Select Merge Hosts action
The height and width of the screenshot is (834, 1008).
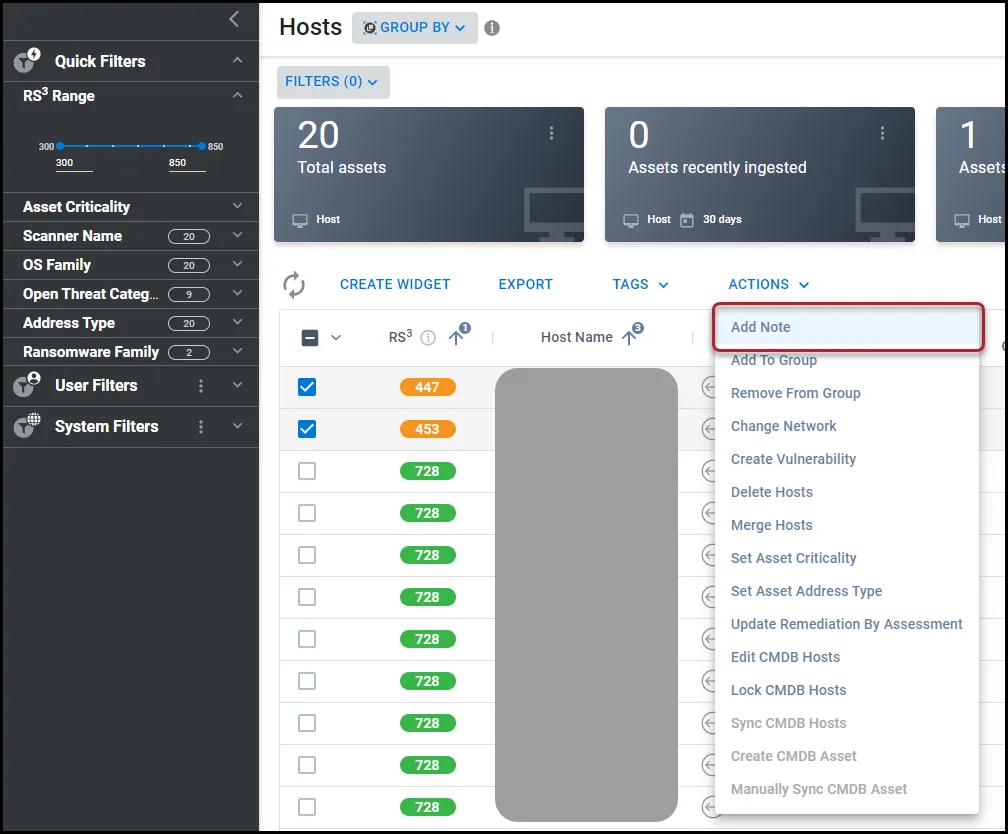tap(847, 525)
